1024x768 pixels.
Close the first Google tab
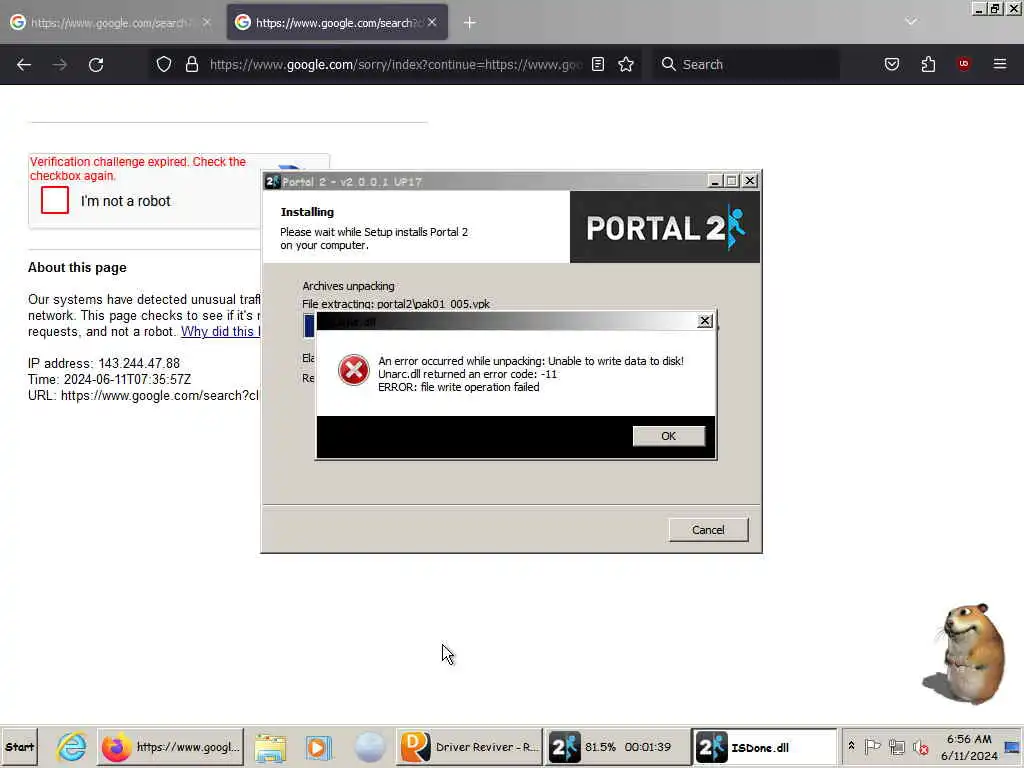(206, 22)
